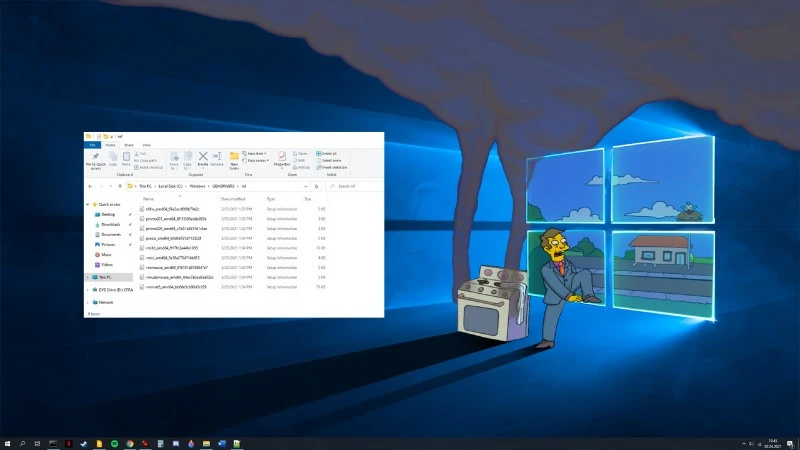
Task: Switch to the Share ribbon tab
Action: coord(129,145)
